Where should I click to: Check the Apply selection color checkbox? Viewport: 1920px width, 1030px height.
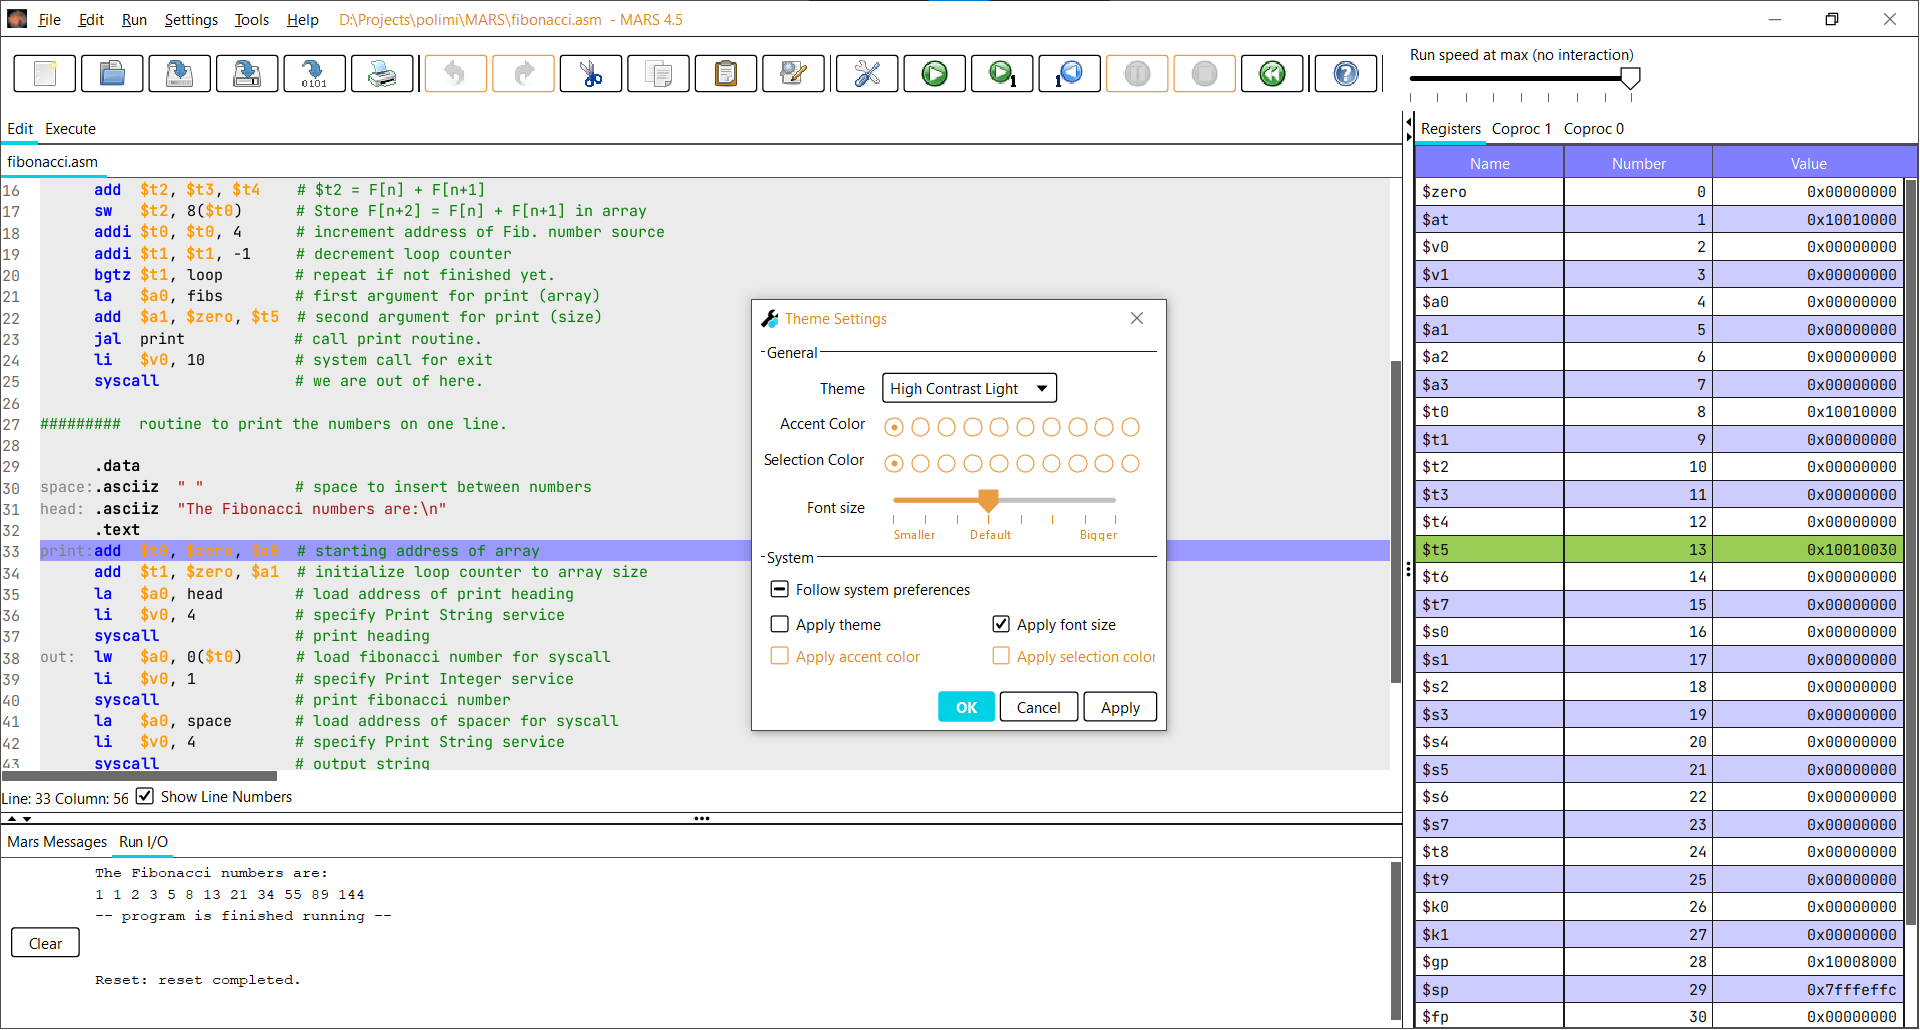pos(1001,656)
